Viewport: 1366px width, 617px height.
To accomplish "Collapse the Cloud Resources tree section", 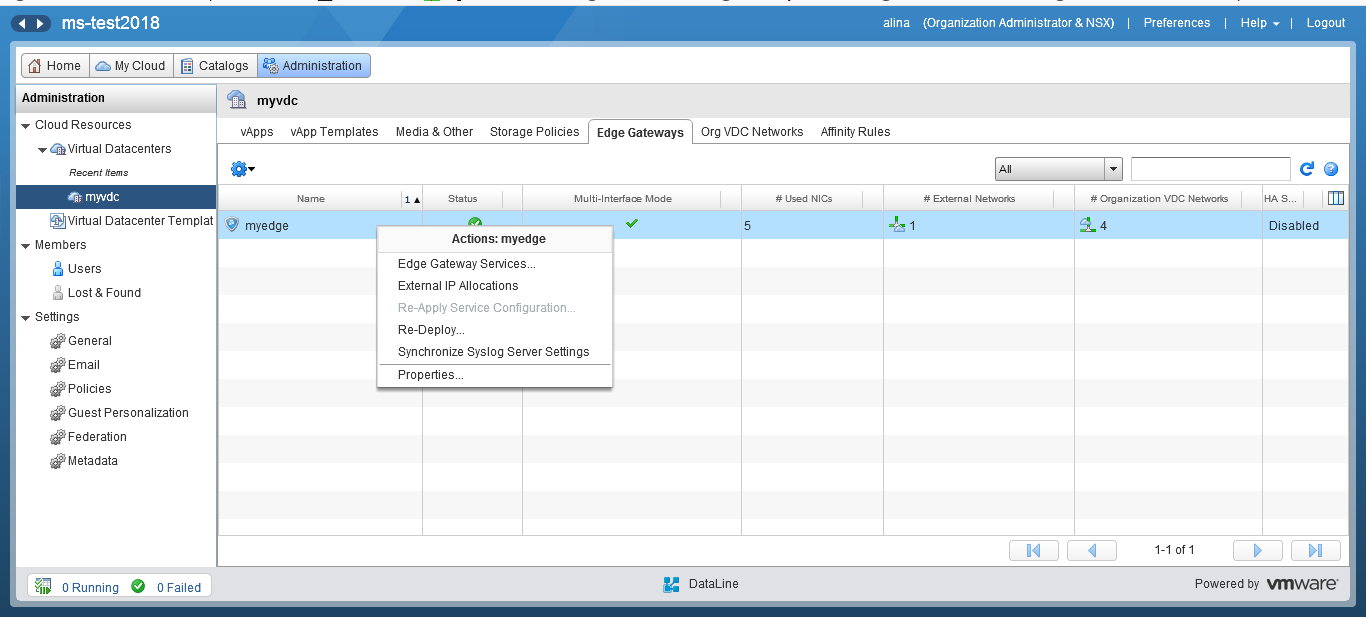I will [x=25, y=125].
